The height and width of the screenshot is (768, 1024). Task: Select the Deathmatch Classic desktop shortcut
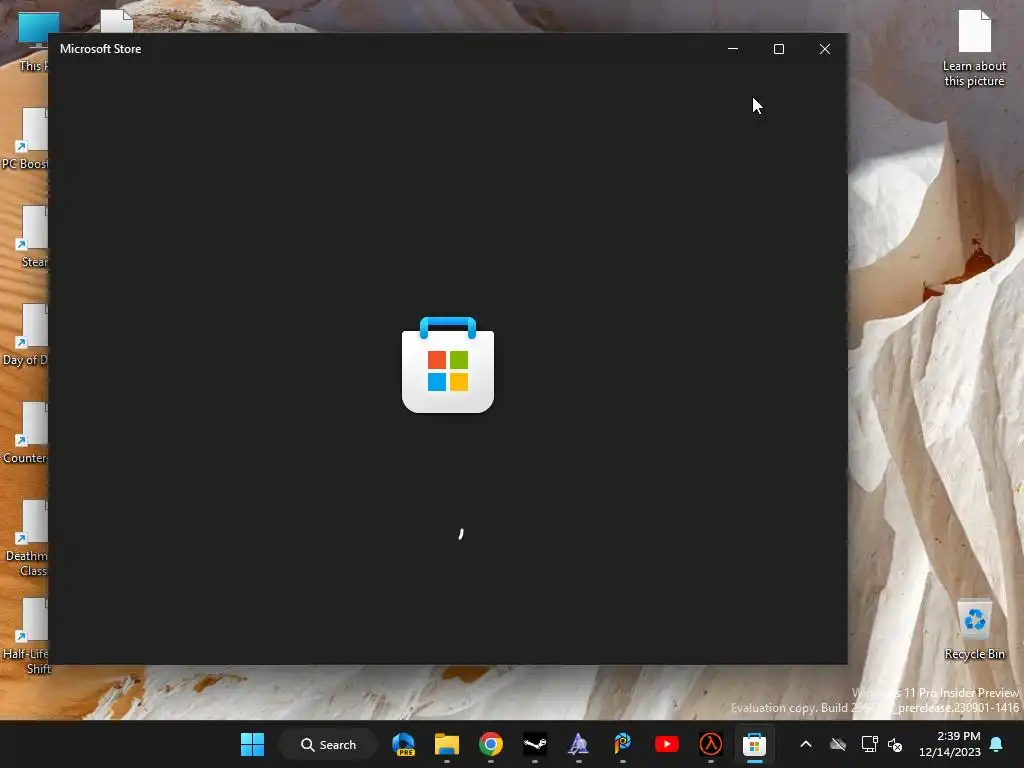26,539
